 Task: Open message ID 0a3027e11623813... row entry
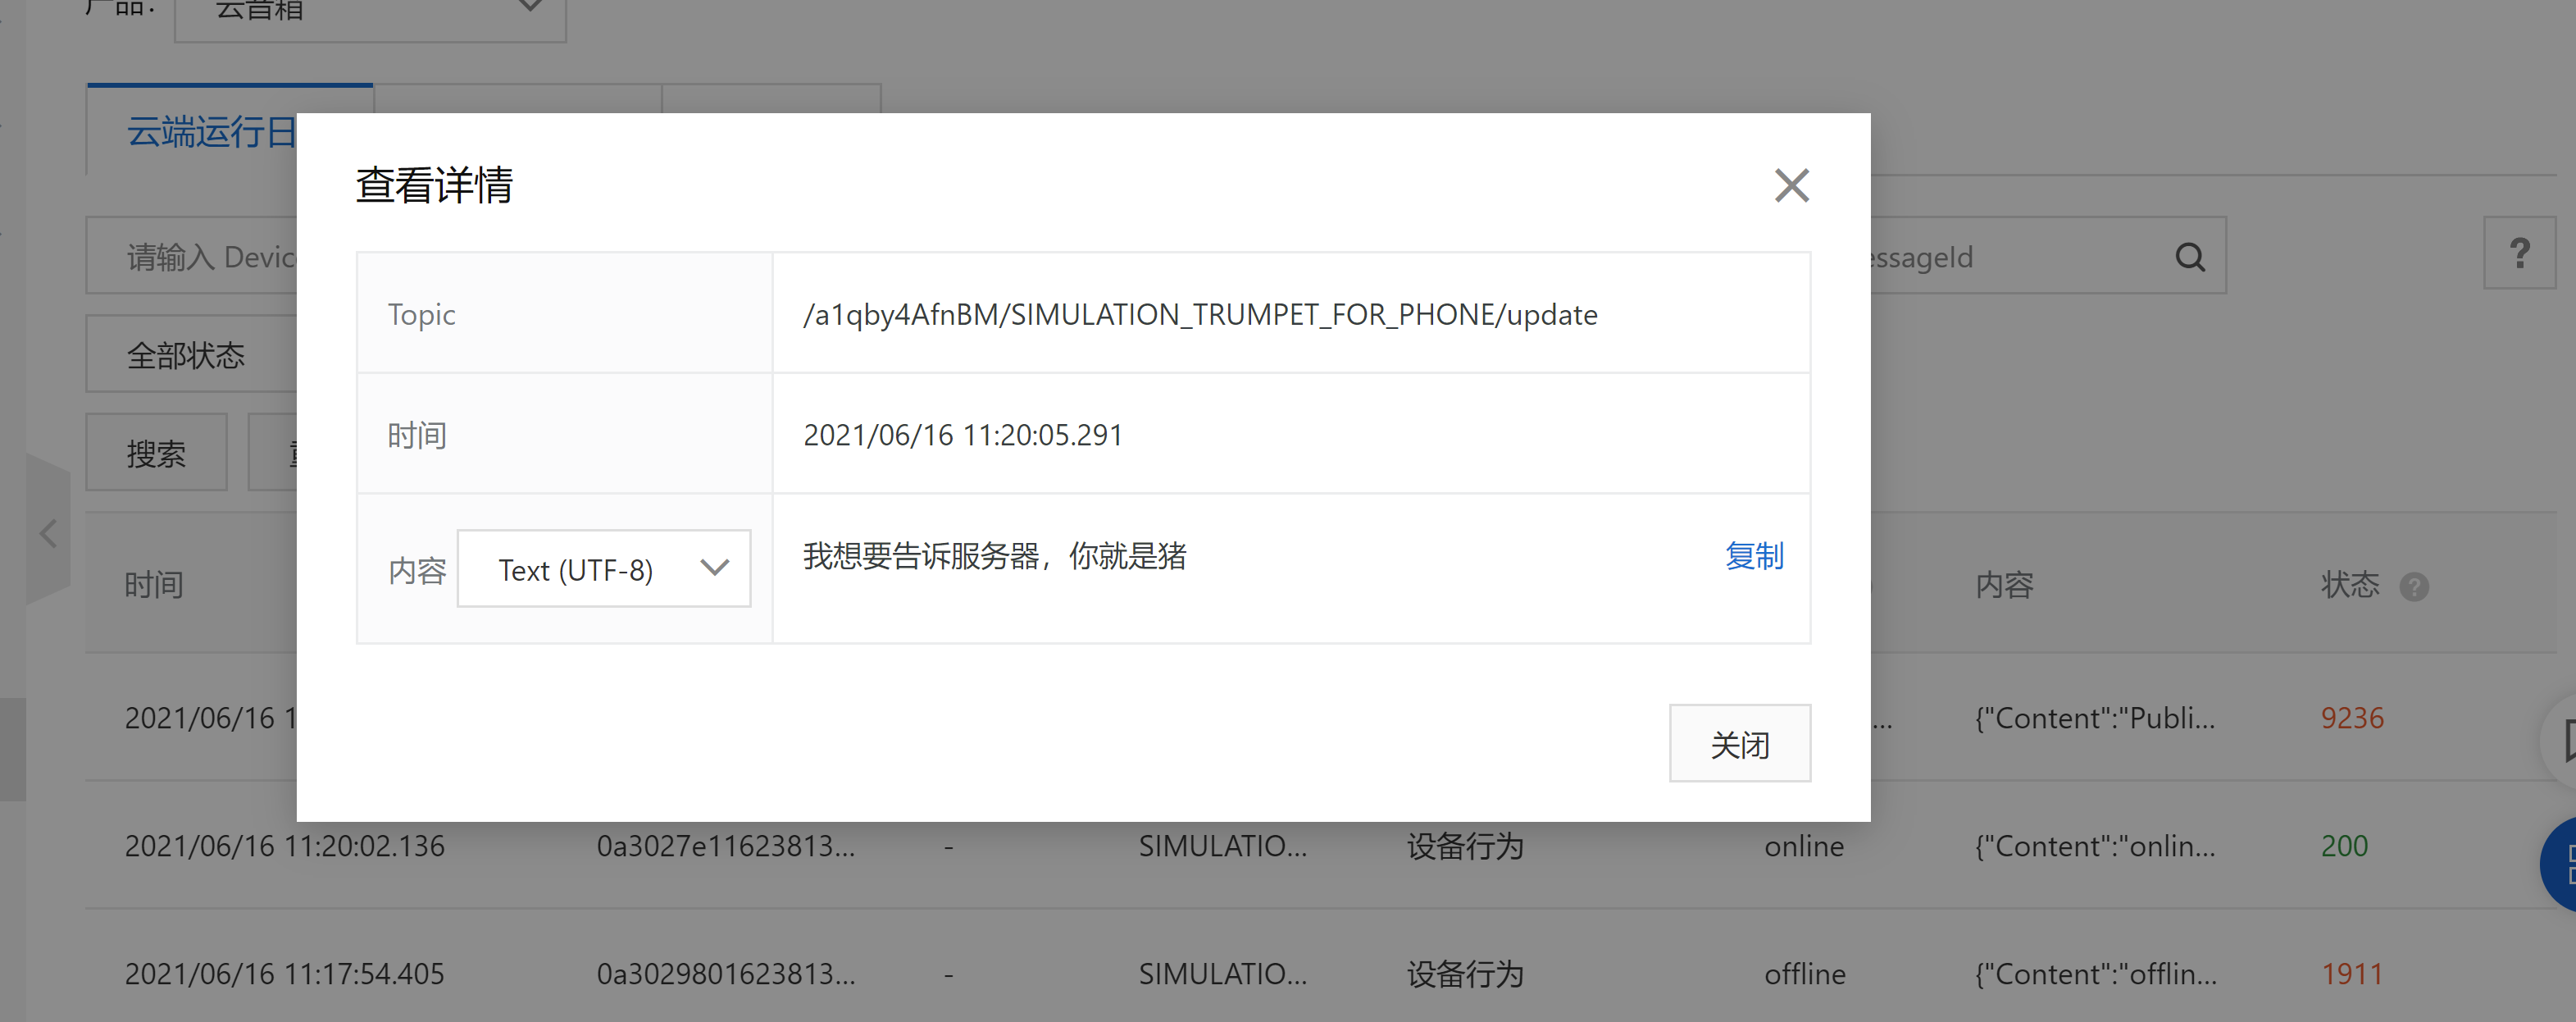coord(725,846)
